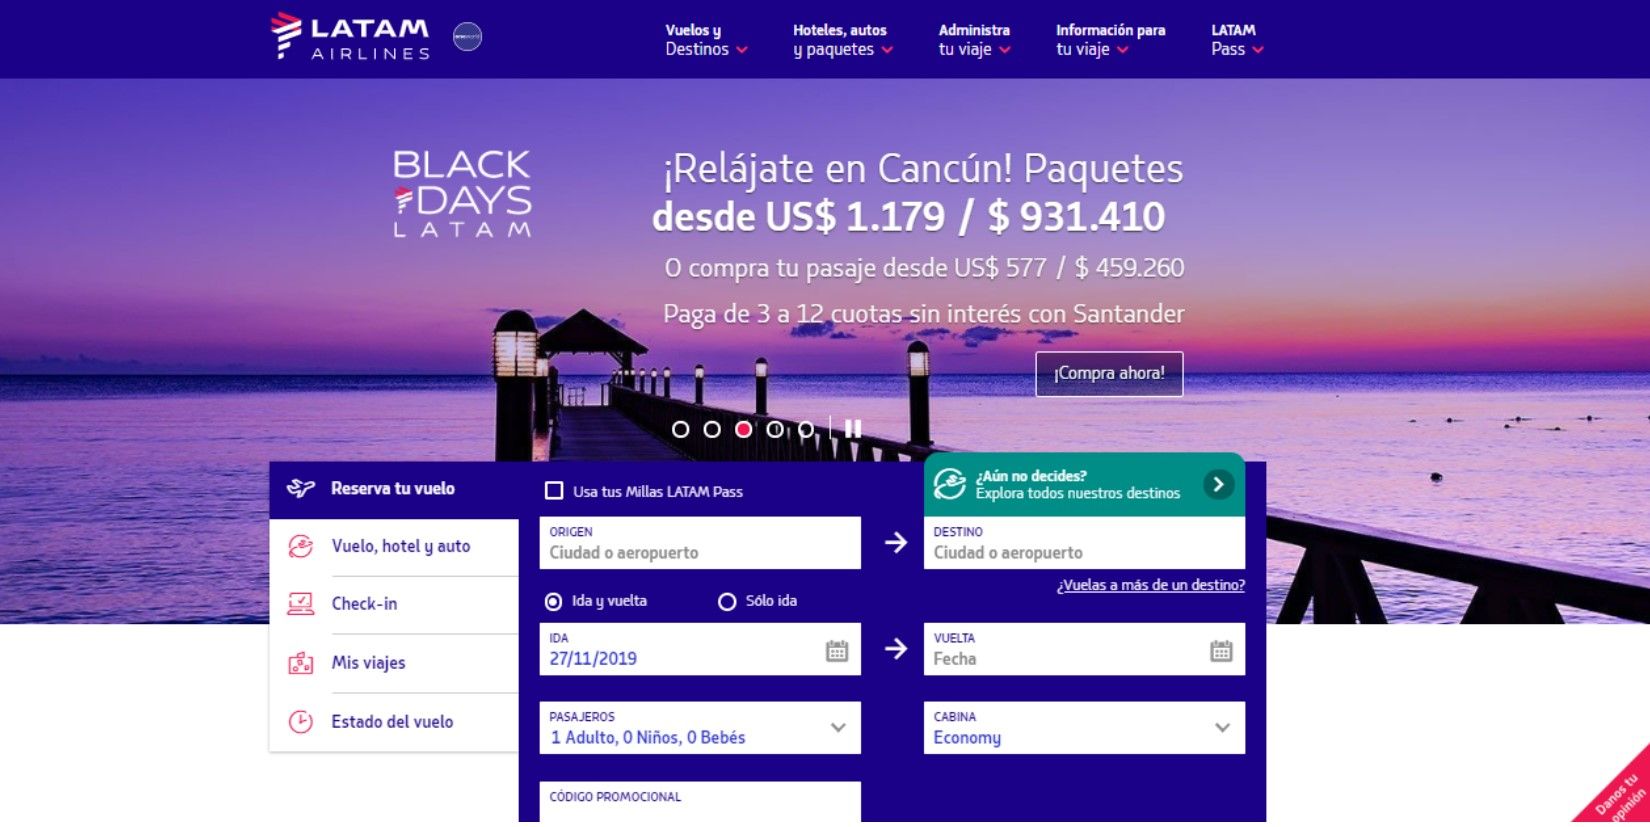Select the Sólo ida radio option
1650x827 pixels.
(727, 602)
